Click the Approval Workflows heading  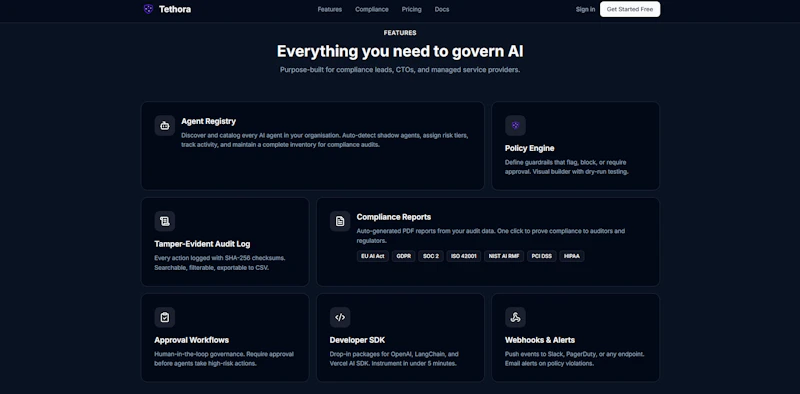(x=191, y=340)
